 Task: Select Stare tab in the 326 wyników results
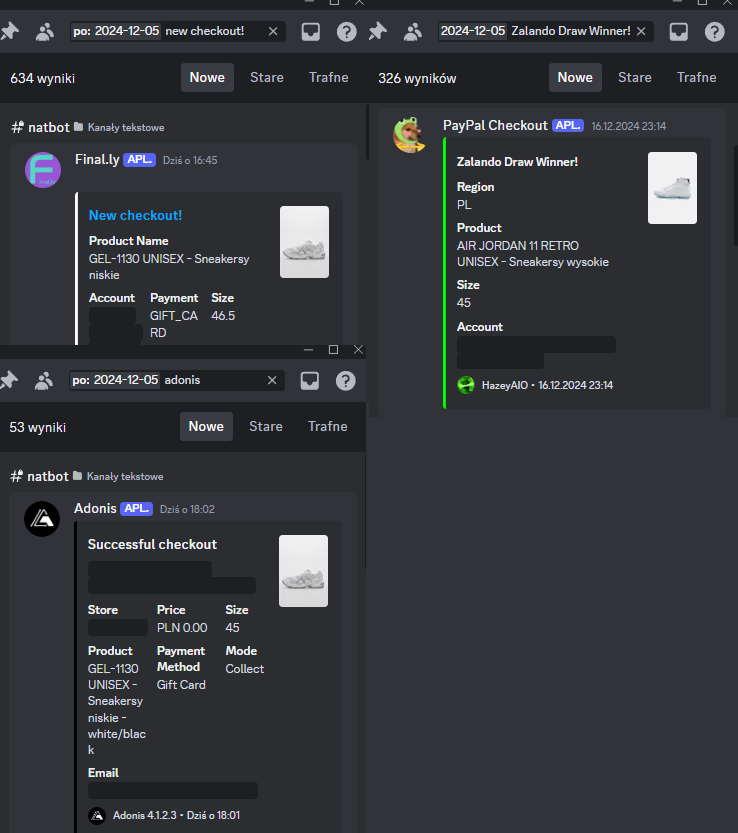pyautogui.click(x=634, y=78)
